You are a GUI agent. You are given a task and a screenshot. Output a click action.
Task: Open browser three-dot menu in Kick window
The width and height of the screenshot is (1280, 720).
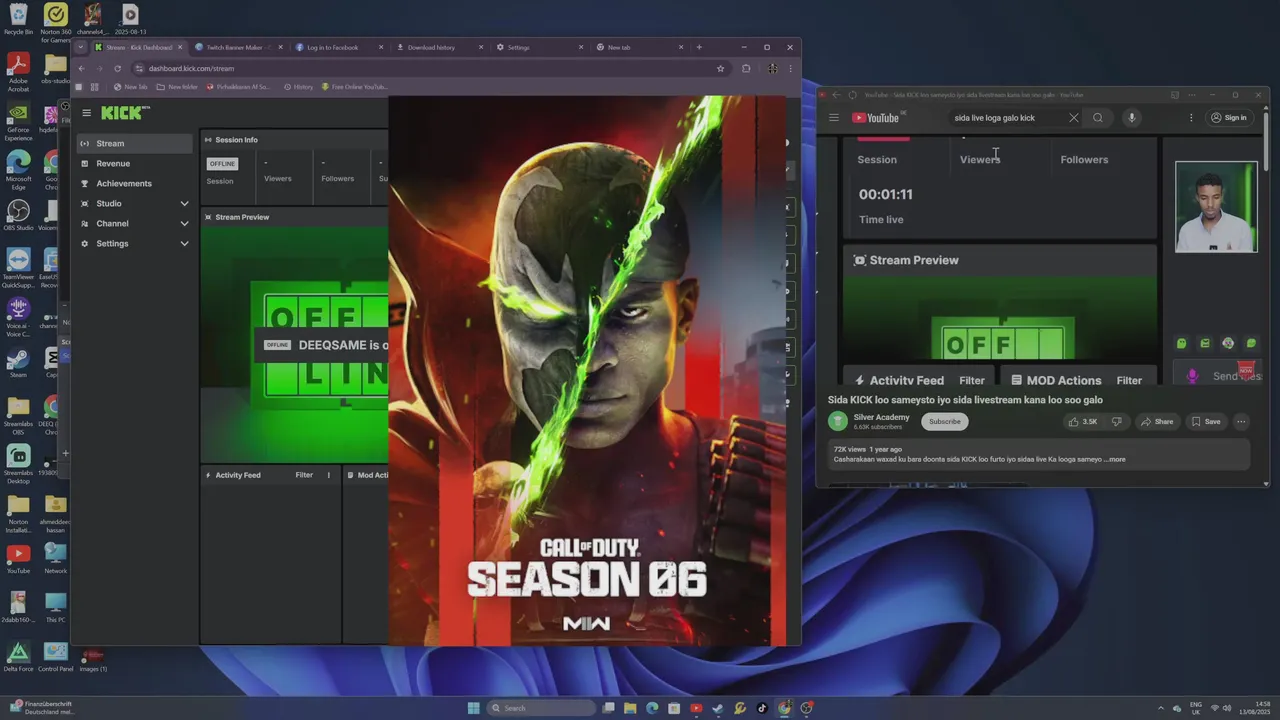coord(790,68)
